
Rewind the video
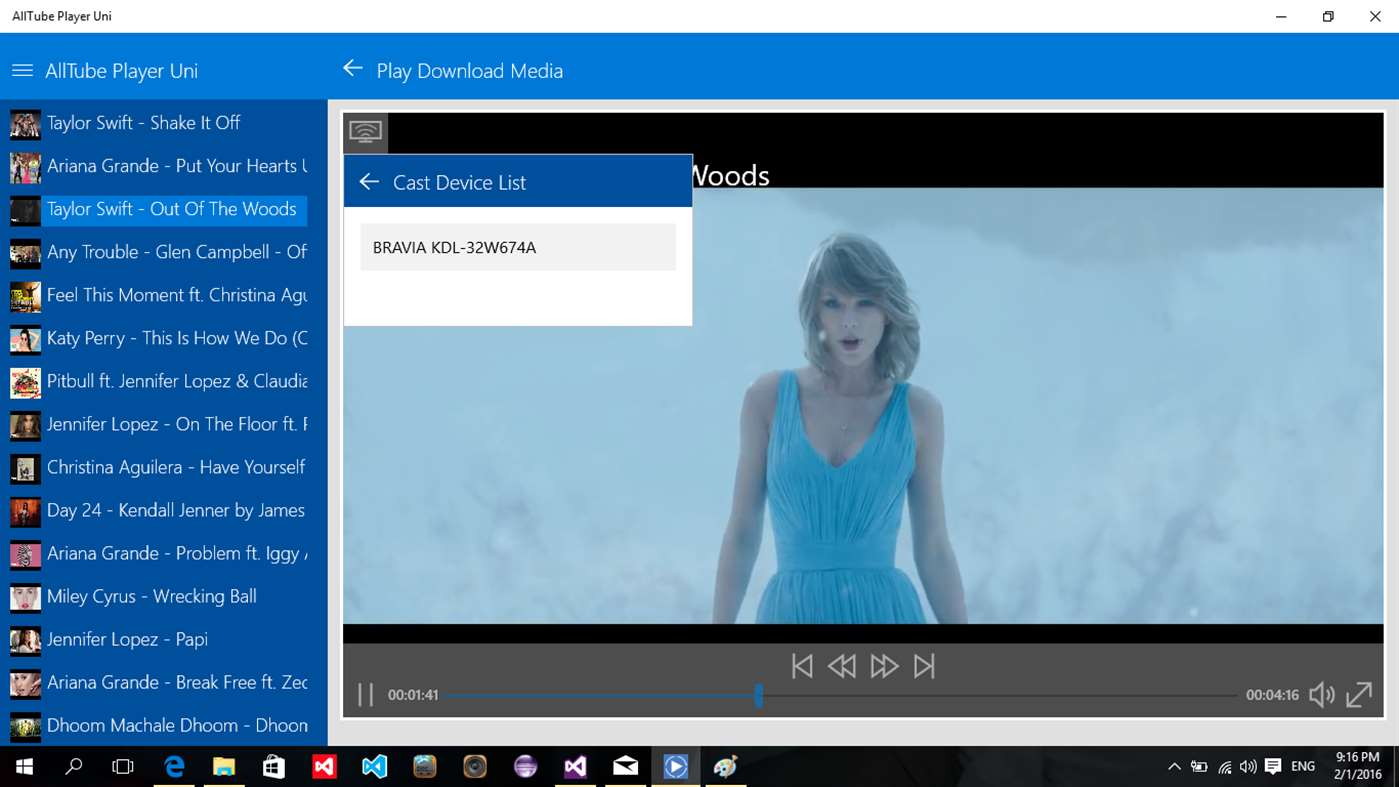tap(842, 666)
